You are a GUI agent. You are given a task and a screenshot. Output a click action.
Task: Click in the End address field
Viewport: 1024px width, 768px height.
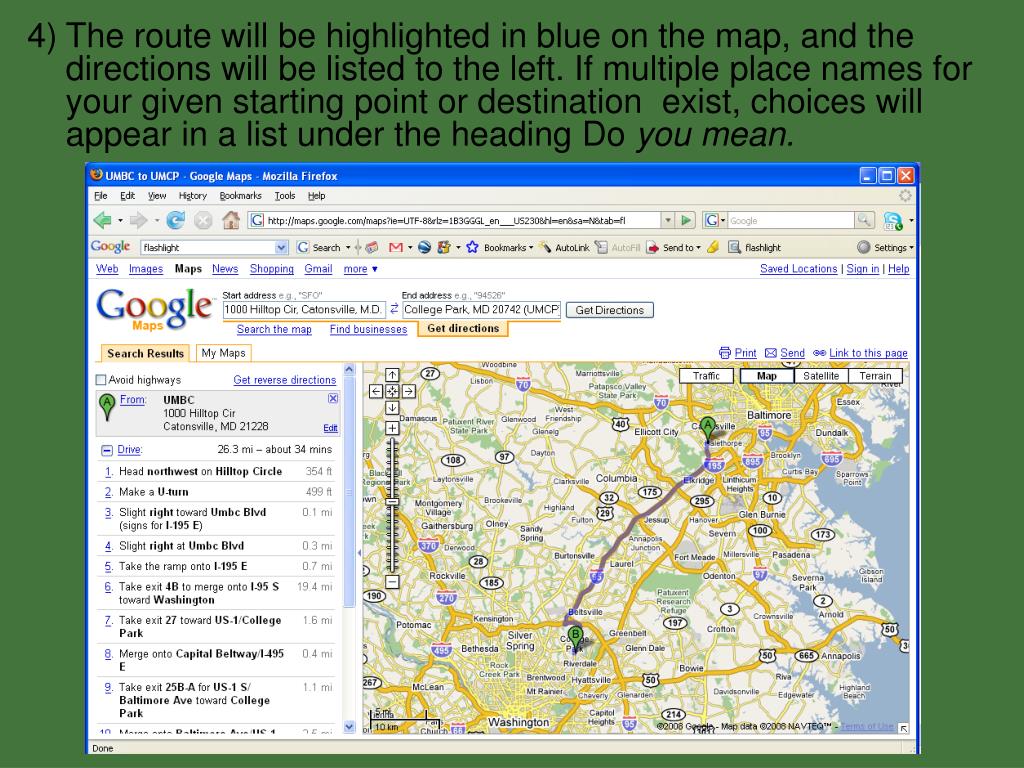point(481,309)
